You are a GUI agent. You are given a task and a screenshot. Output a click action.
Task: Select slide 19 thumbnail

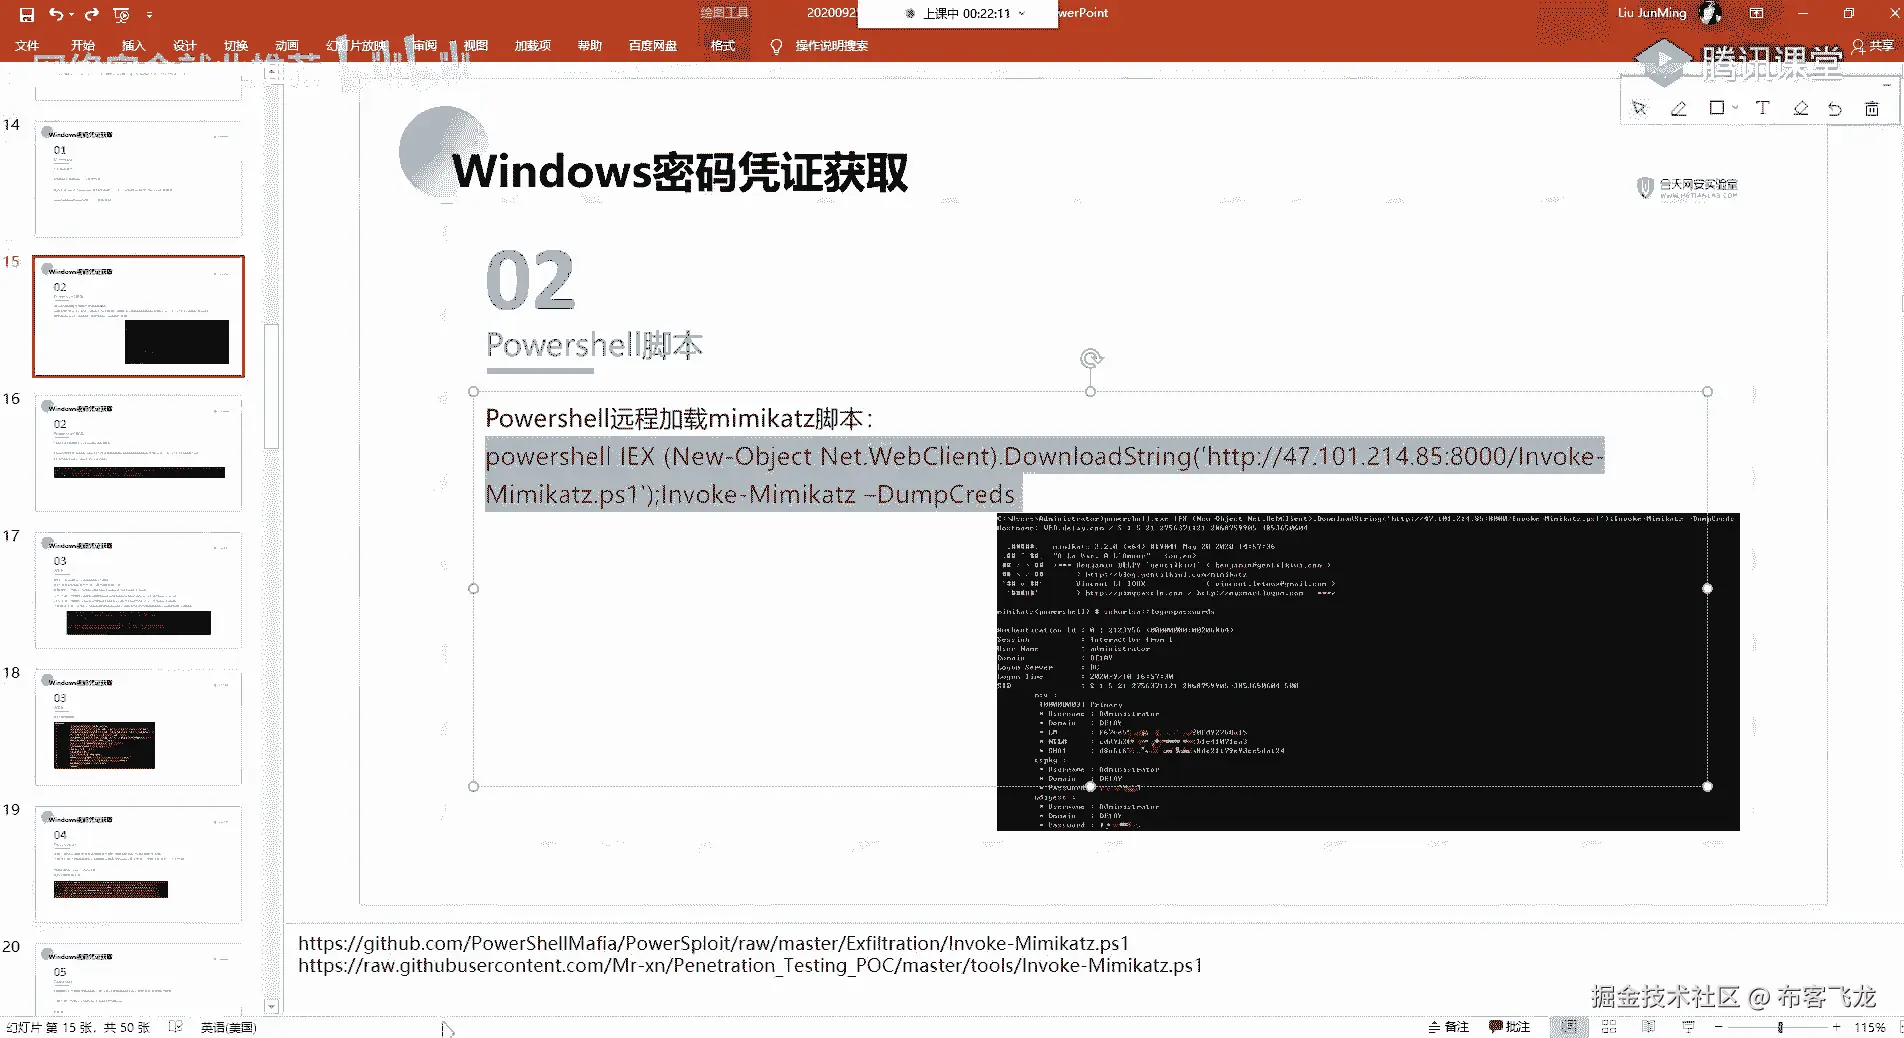click(x=138, y=864)
